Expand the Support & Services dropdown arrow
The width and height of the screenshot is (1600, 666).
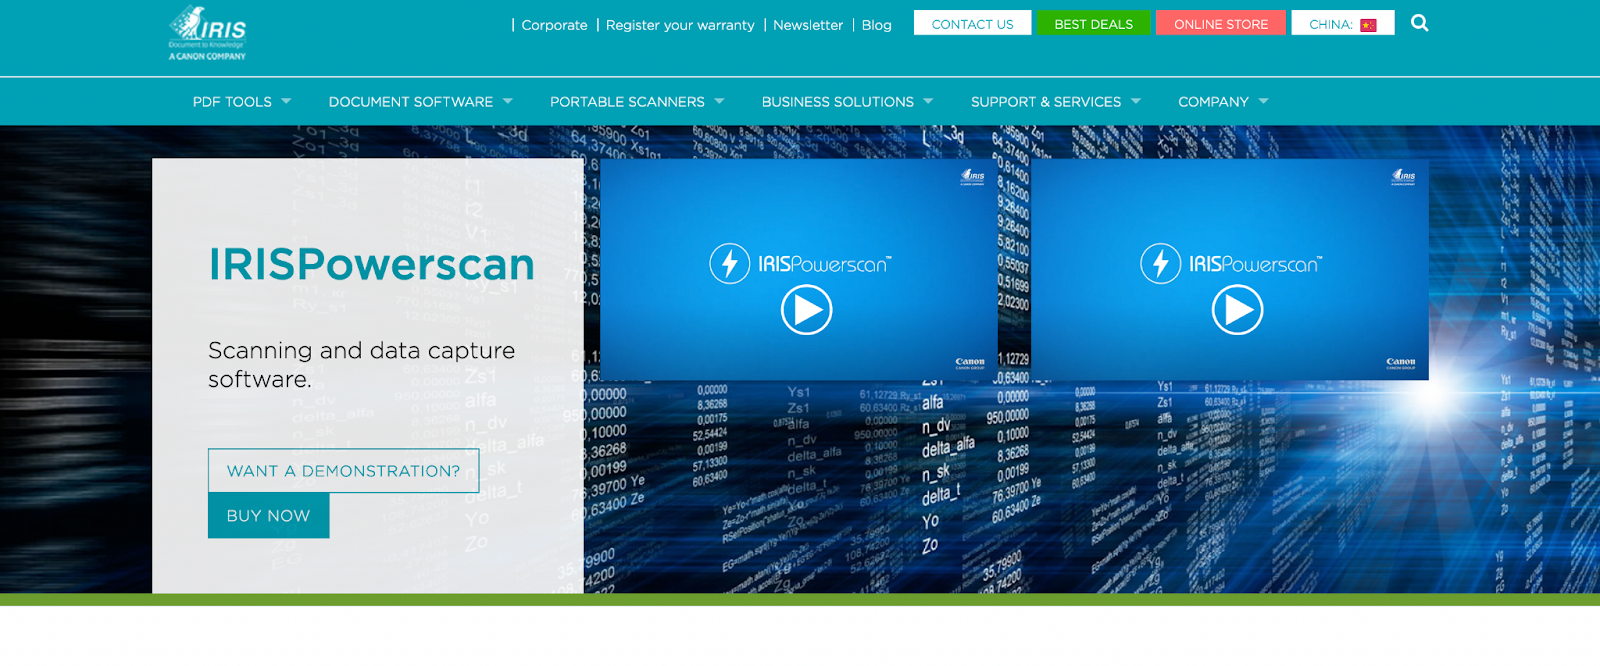[1136, 101]
